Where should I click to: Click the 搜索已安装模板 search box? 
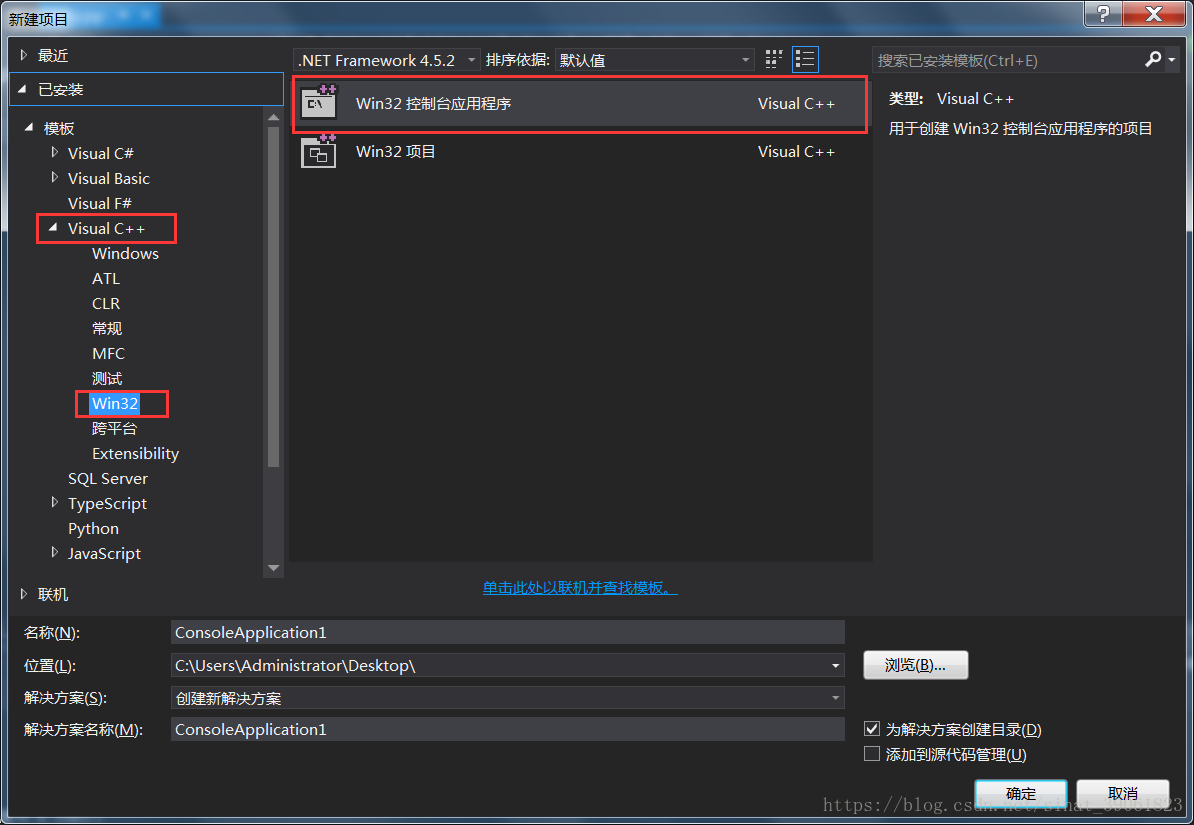point(1008,59)
